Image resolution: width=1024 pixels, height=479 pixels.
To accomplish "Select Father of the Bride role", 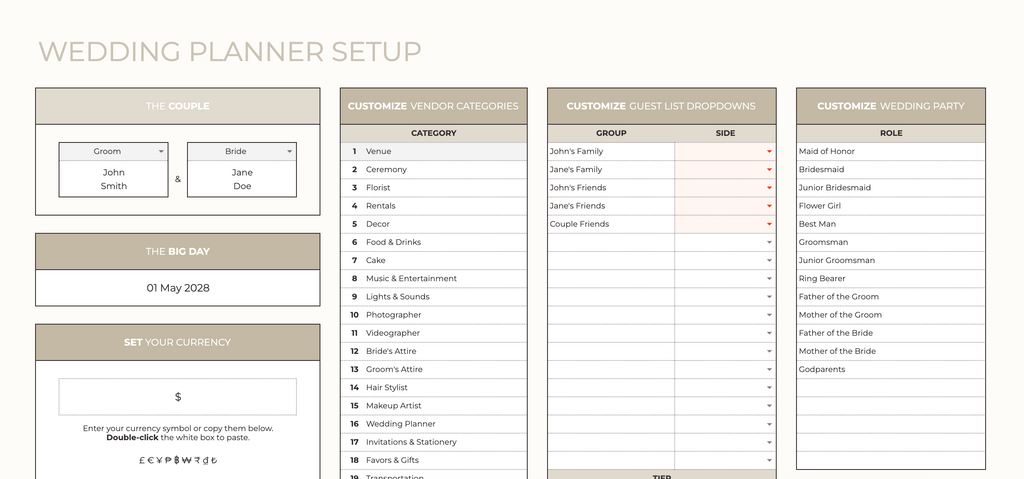I will 891,333.
